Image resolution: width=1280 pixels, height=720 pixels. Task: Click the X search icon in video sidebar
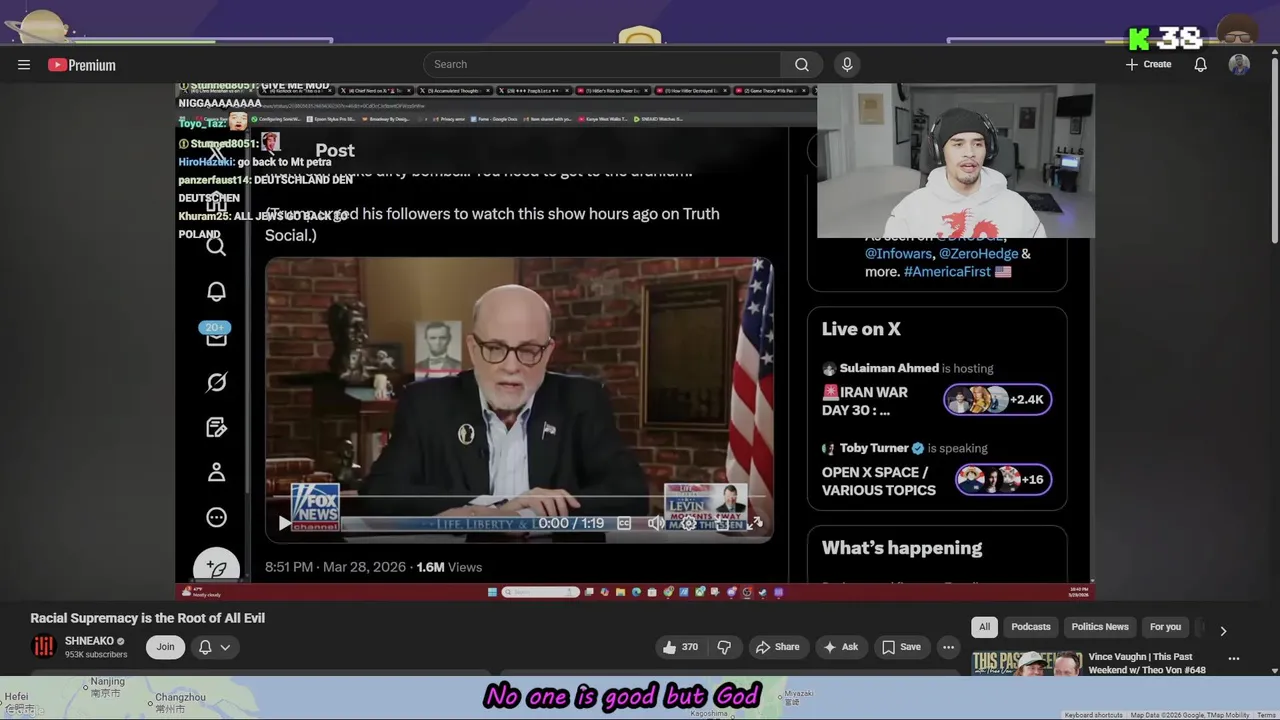click(x=216, y=246)
